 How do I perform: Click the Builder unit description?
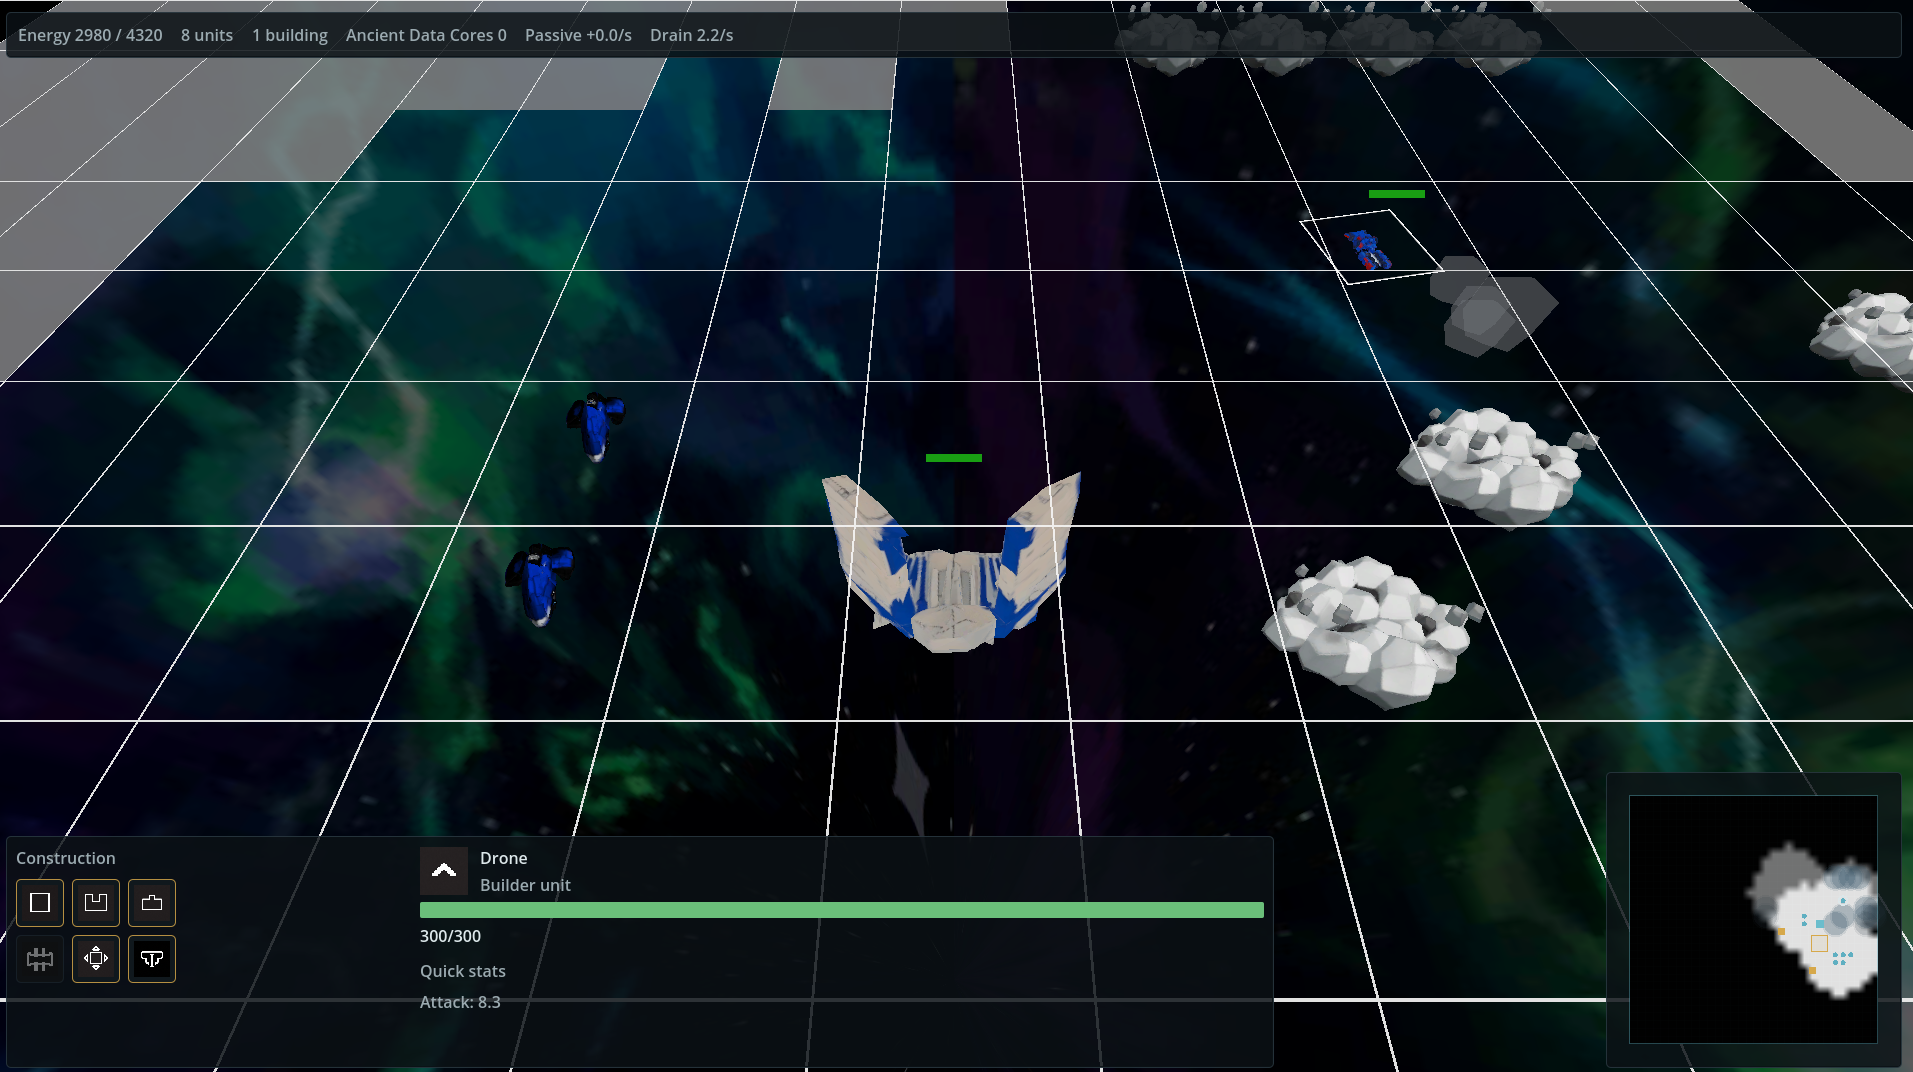tap(525, 885)
